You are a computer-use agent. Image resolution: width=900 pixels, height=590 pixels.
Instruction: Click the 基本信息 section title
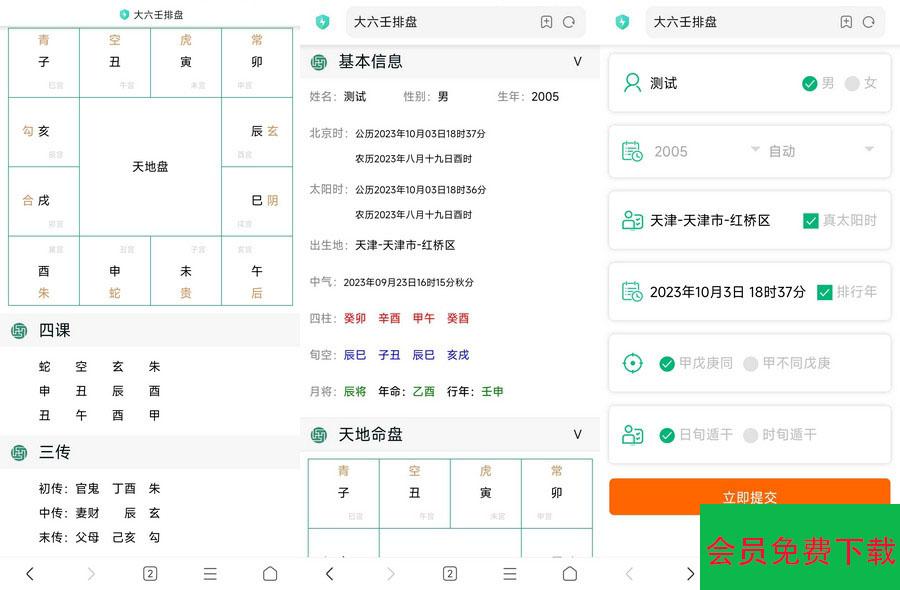[x=370, y=61]
